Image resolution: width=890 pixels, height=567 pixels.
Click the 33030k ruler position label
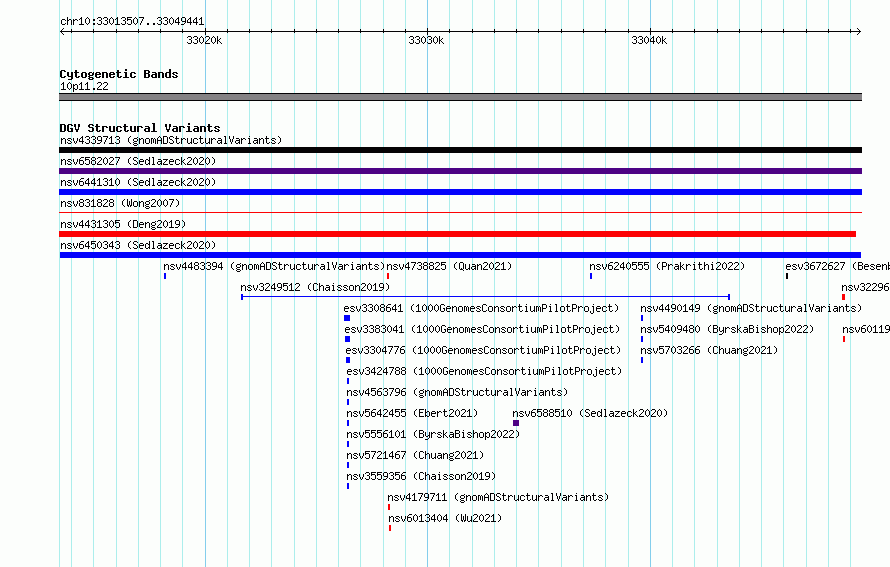[426, 40]
